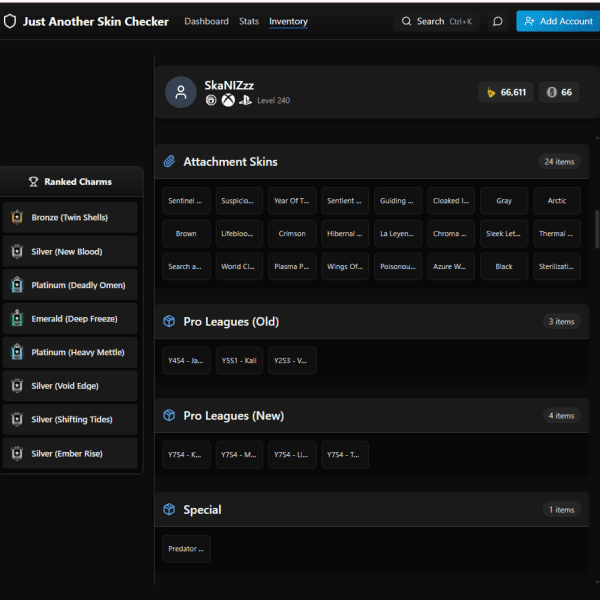Image resolution: width=600 pixels, height=600 pixels.
Task: Select the Gray attachment skin
Action: [x=504, y=201]
